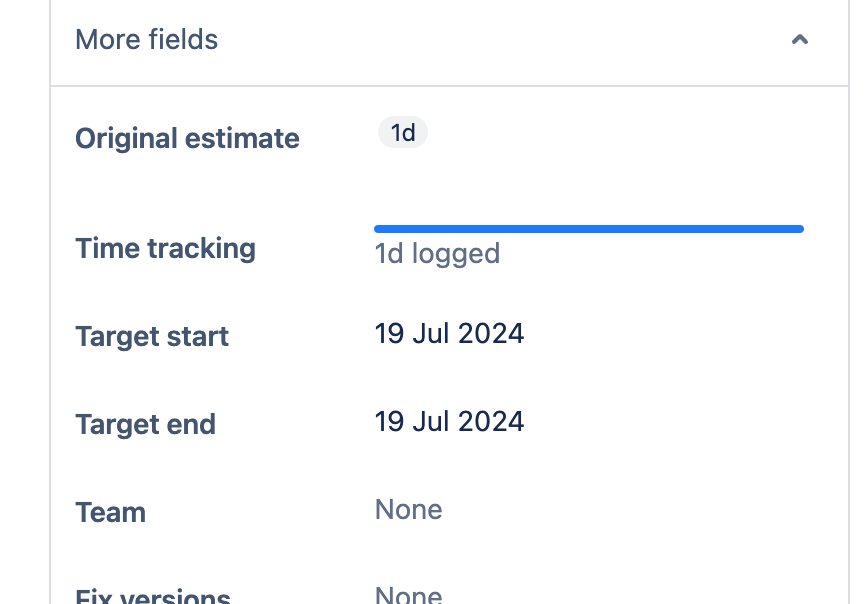Click the Time tracking field label
Screen dimensions: 868x604
165,248
